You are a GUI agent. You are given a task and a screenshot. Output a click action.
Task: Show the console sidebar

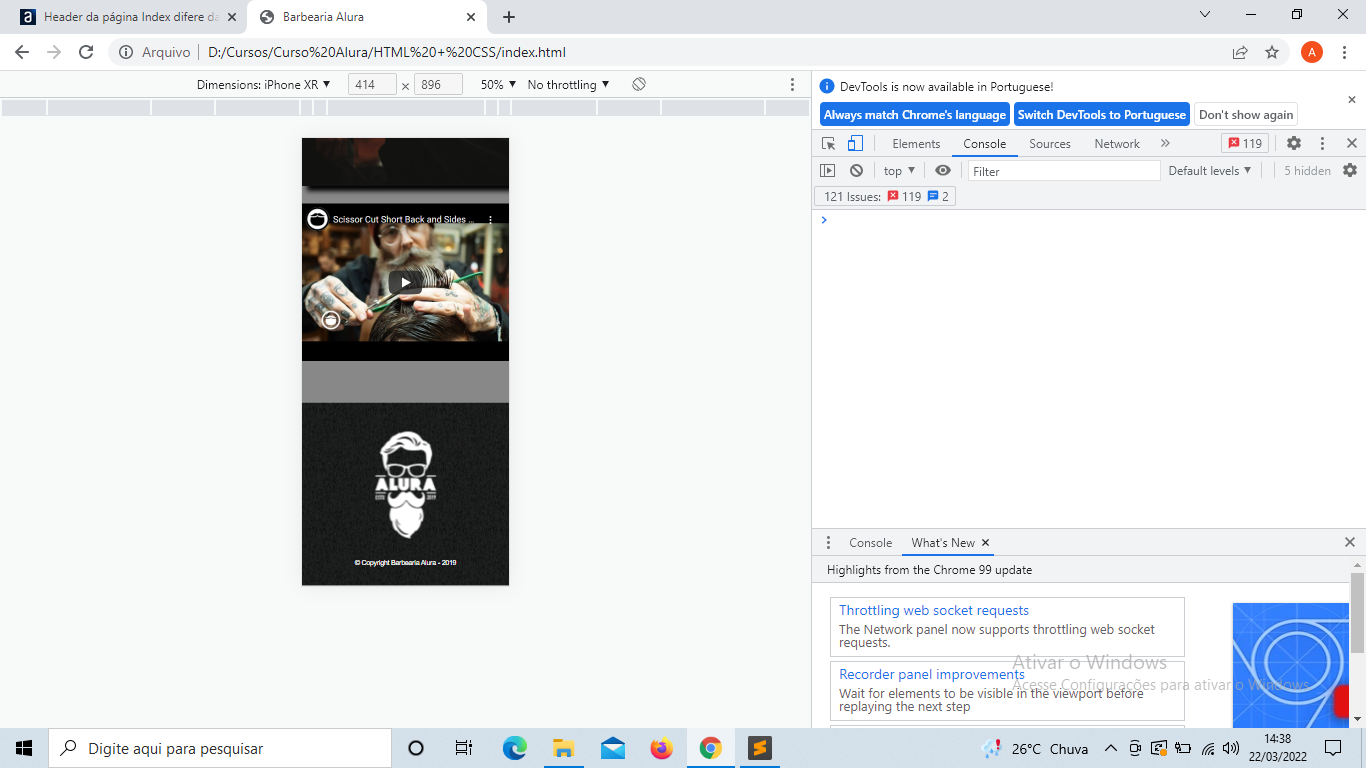point(827,171)
